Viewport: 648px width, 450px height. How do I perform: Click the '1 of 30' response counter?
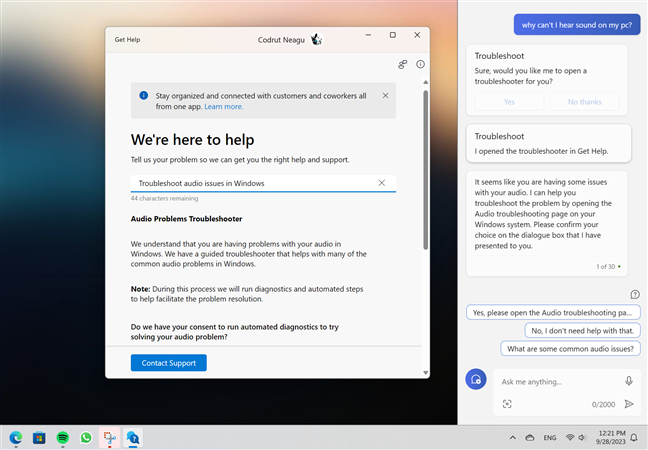click(605, 267)
